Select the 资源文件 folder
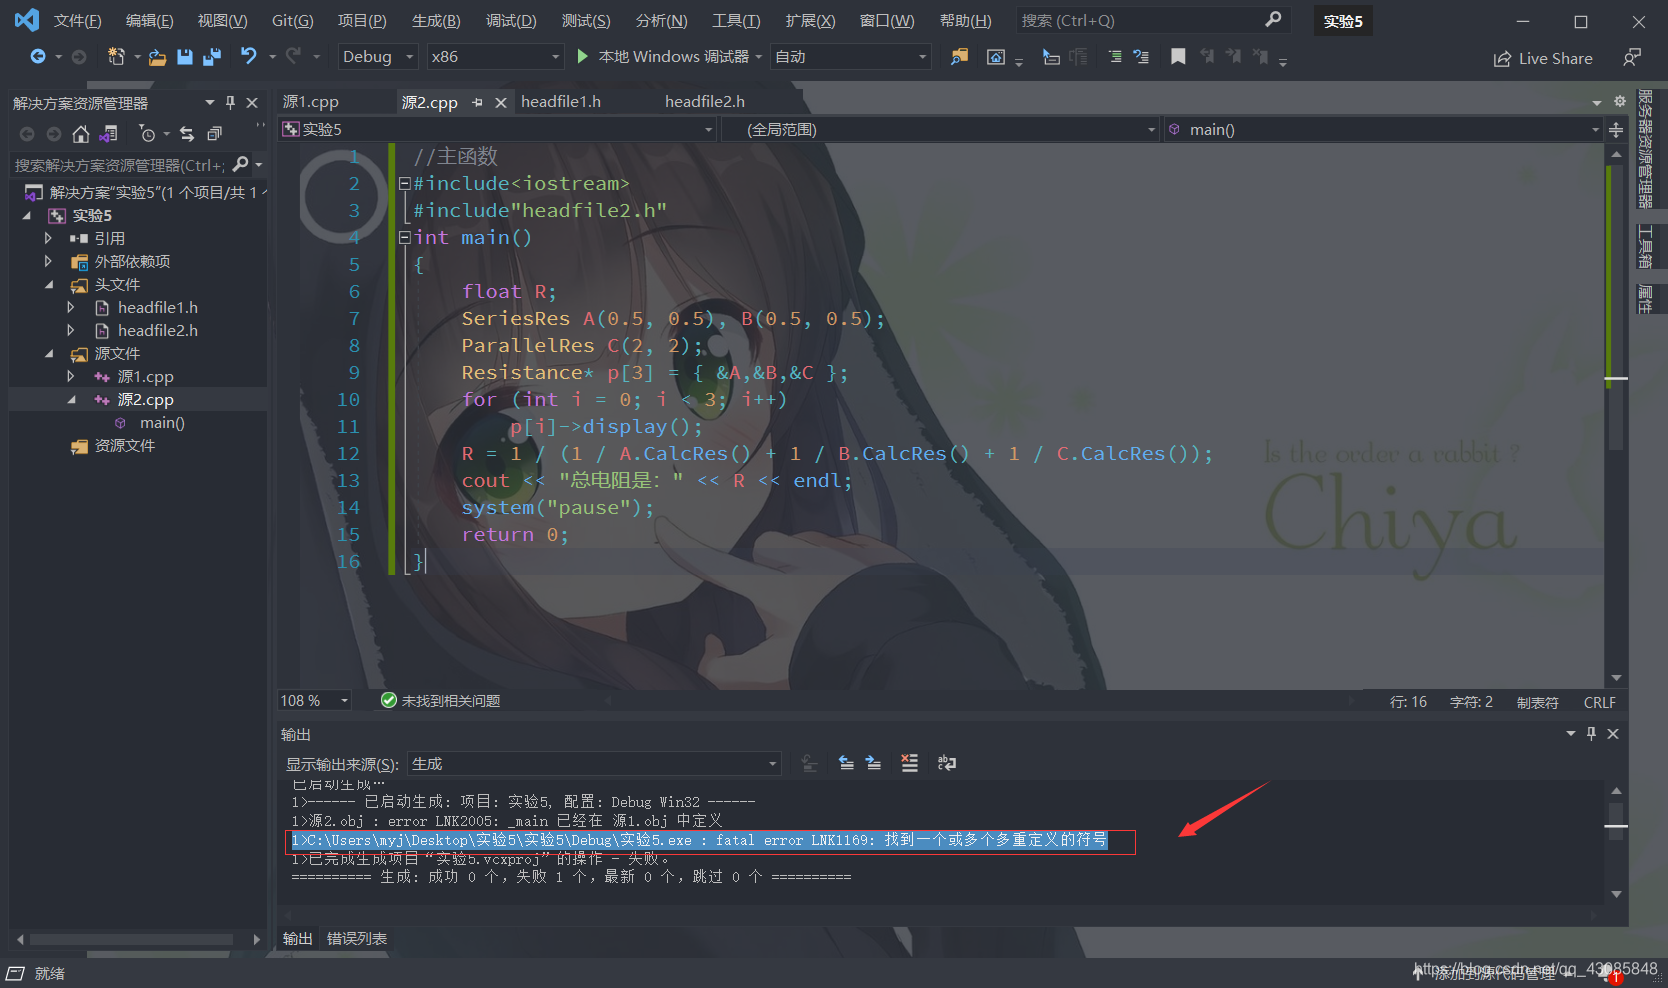This screenshot has height=988, width=1668. pyautogui.click(x=124, y=446)
